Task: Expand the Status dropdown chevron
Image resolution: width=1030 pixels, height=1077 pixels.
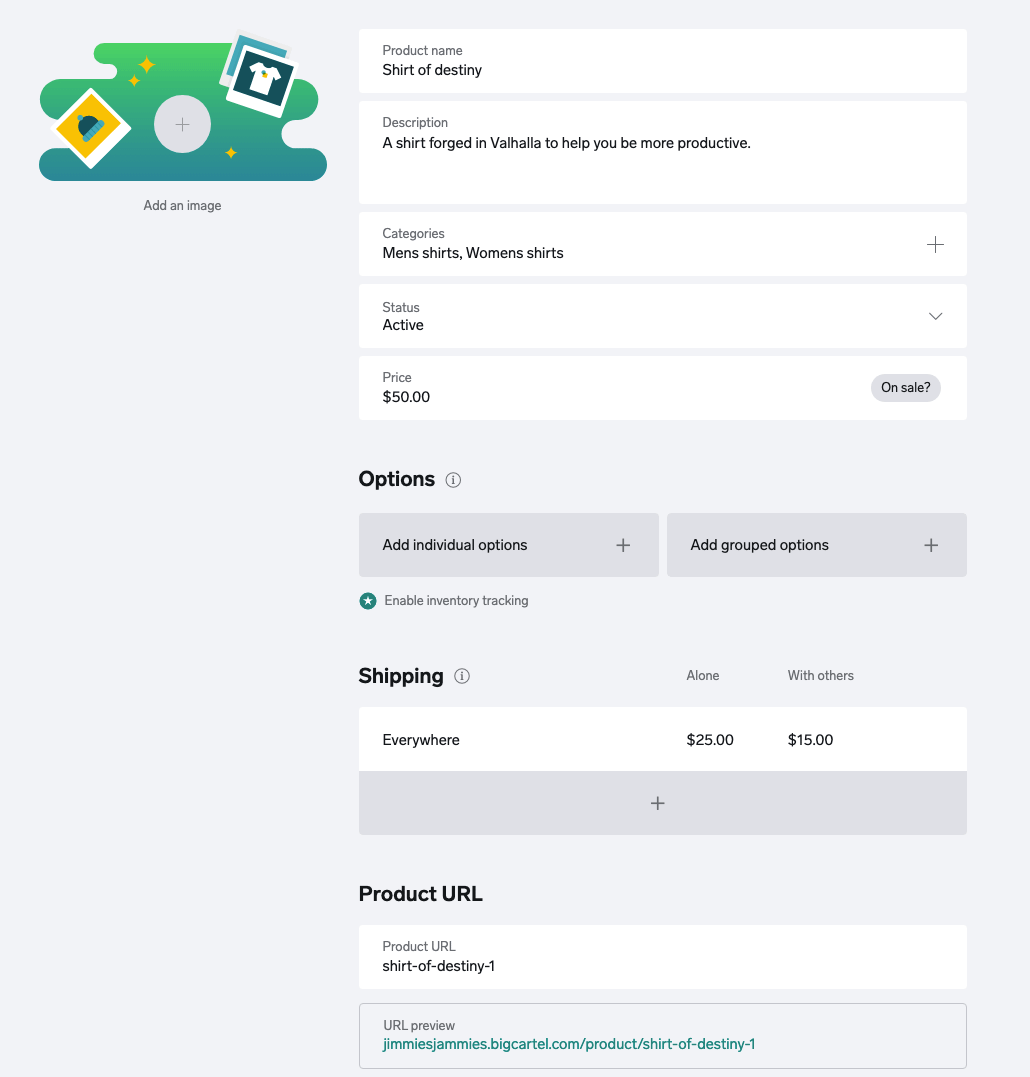Action: [x=935, y=316]
